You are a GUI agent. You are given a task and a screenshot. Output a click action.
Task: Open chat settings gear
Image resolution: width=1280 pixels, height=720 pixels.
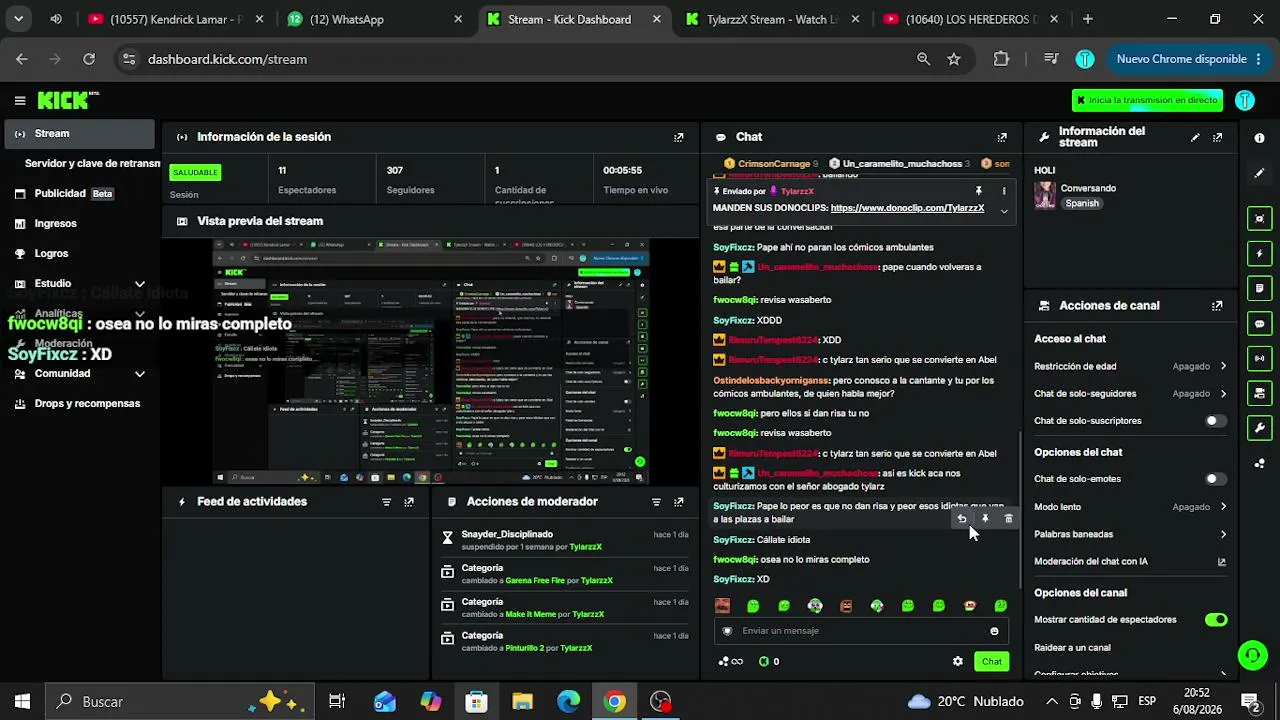(x=958, y=661)
